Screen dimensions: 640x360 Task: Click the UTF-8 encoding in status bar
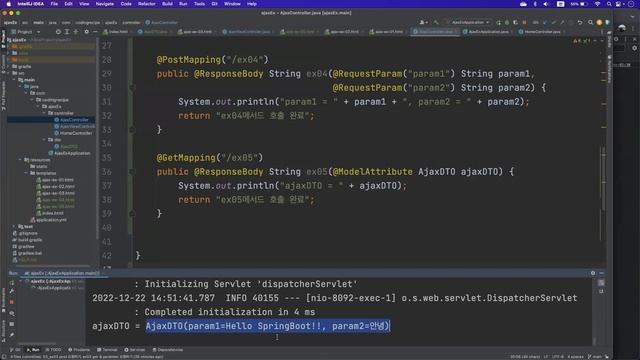point(558,357)
